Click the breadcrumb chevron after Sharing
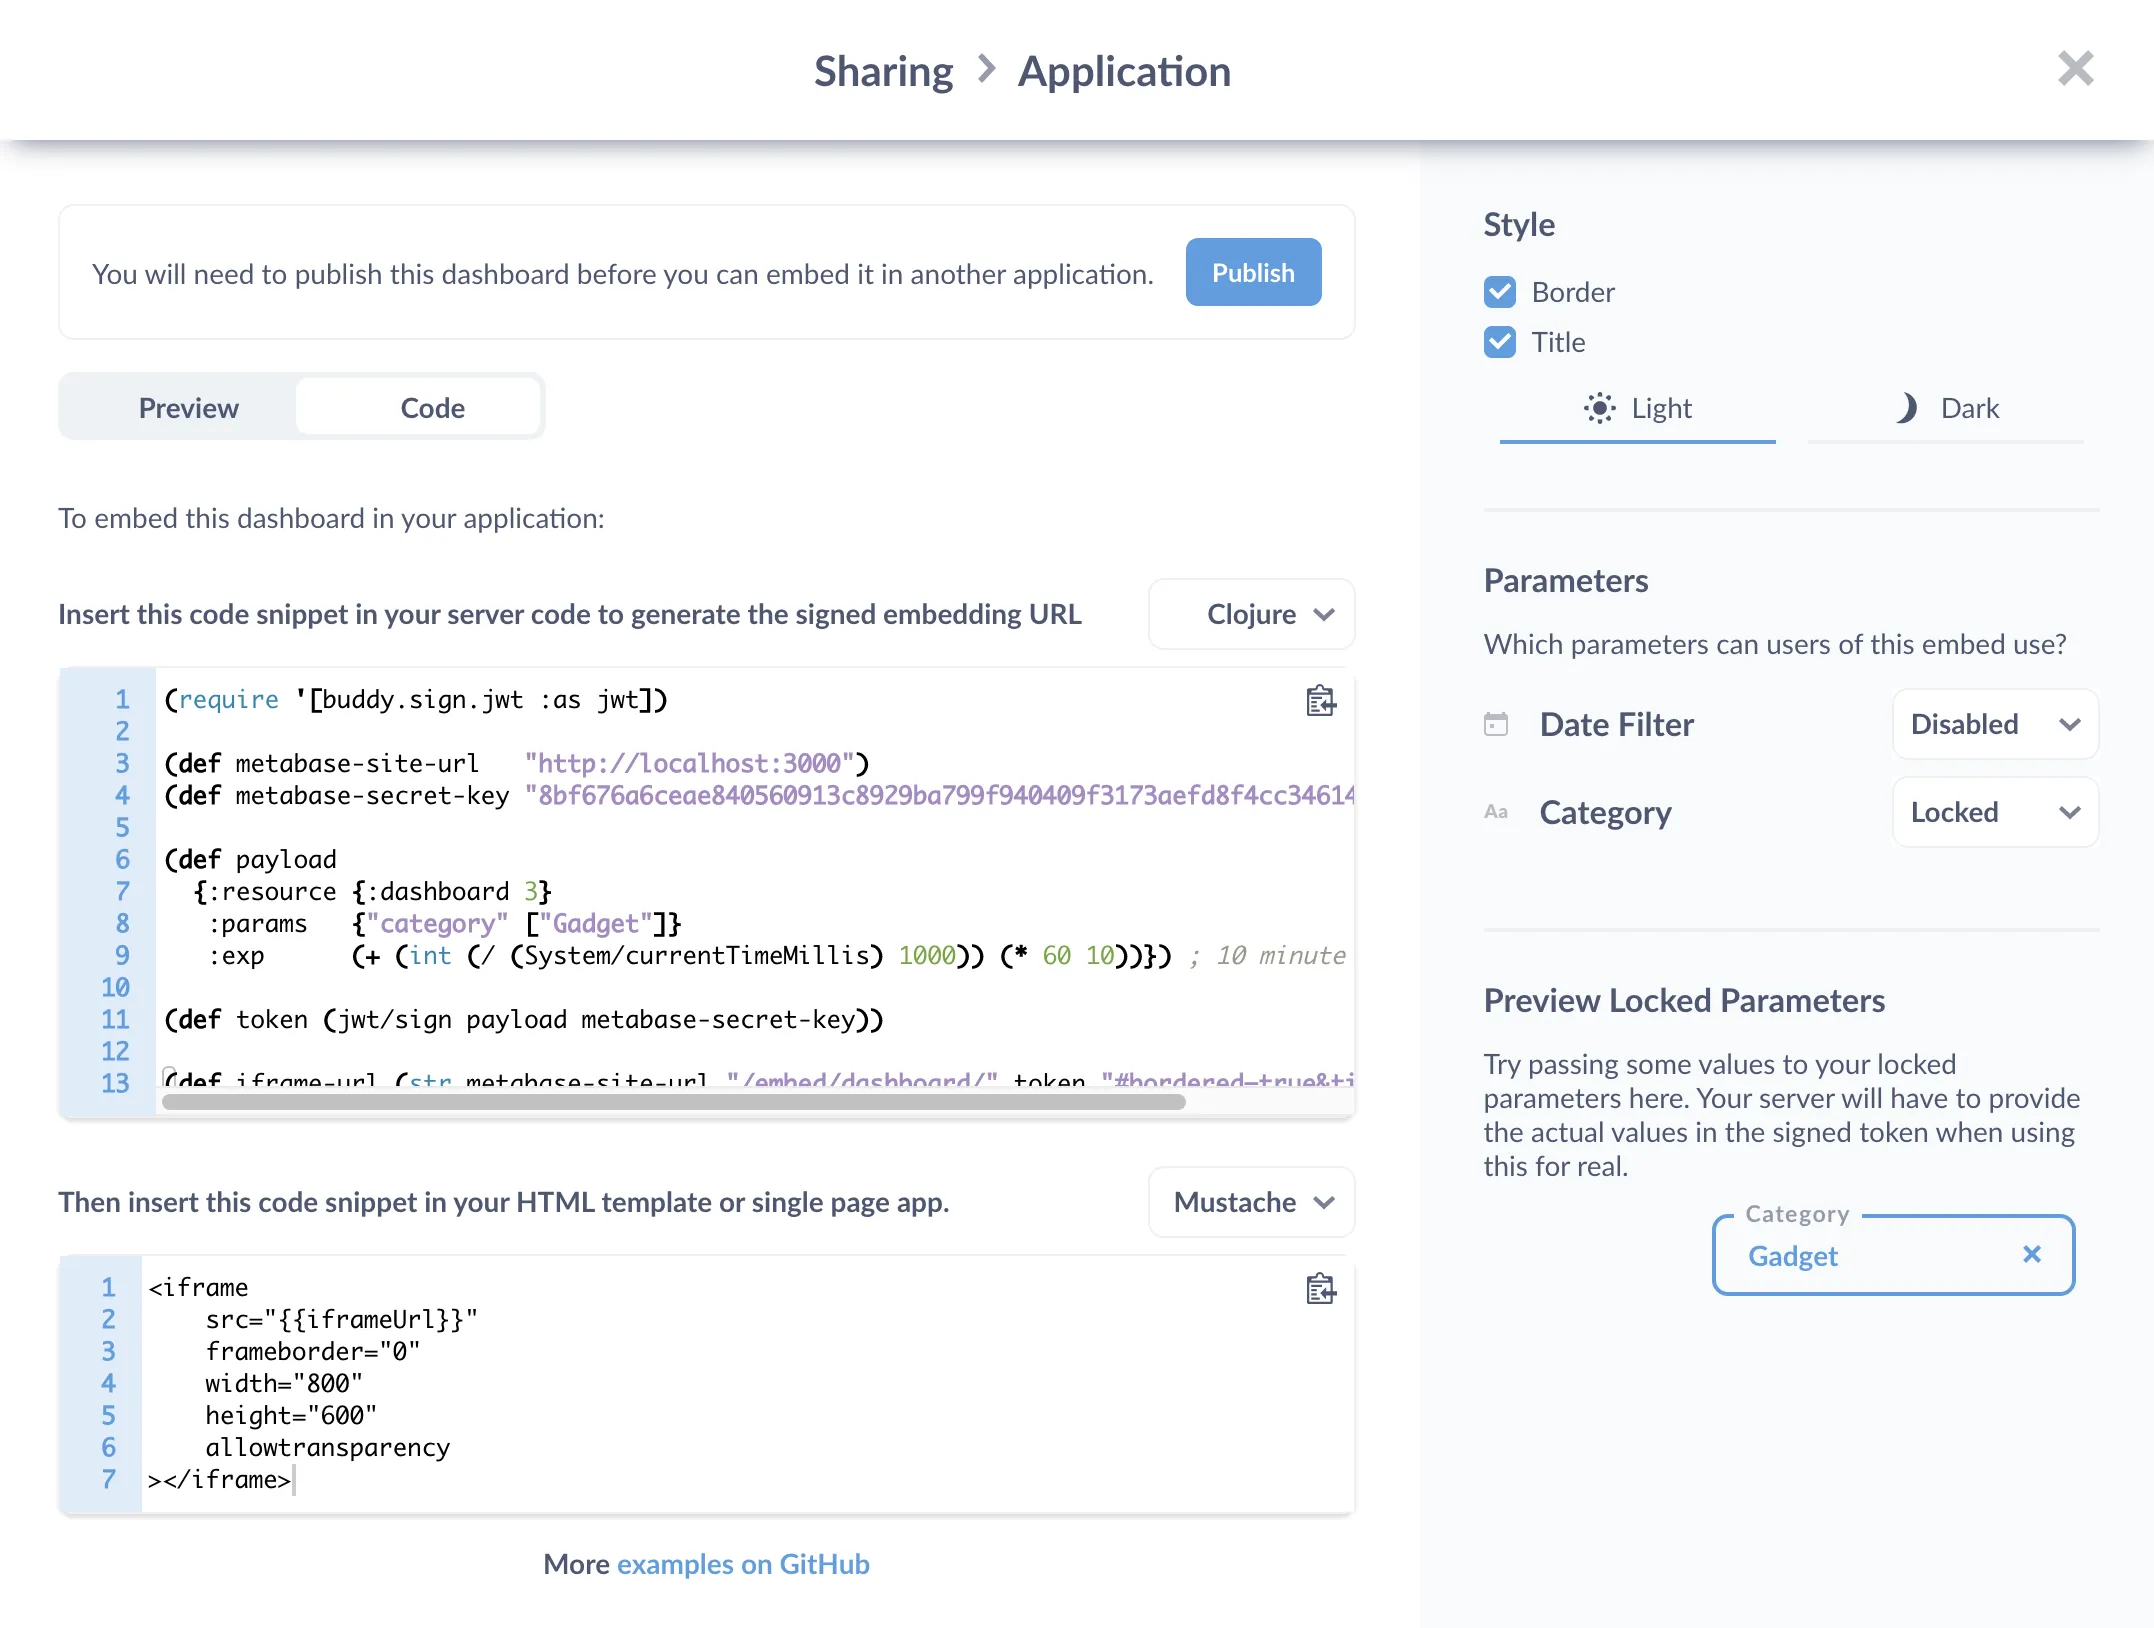 tap(986, 69)
